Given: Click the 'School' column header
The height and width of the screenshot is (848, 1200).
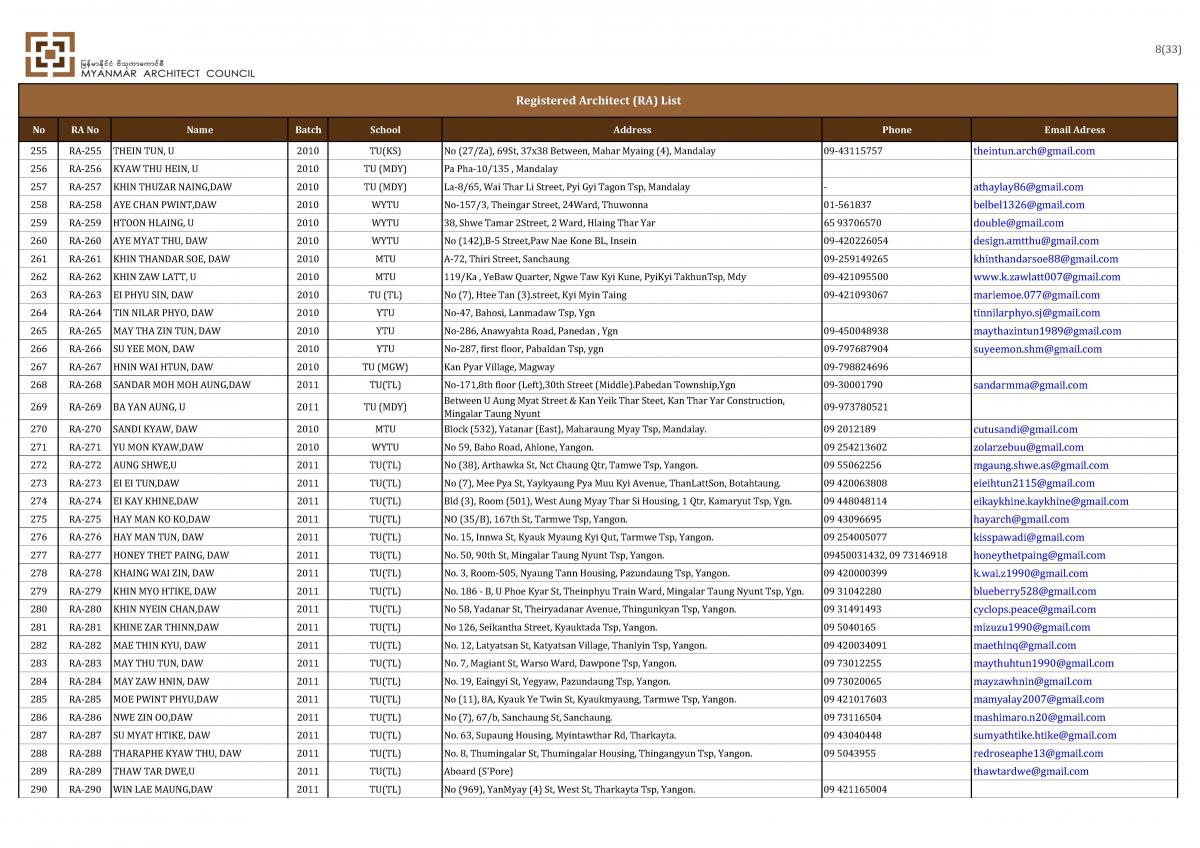Looking at the screenshot, I should tap(385, 130).
